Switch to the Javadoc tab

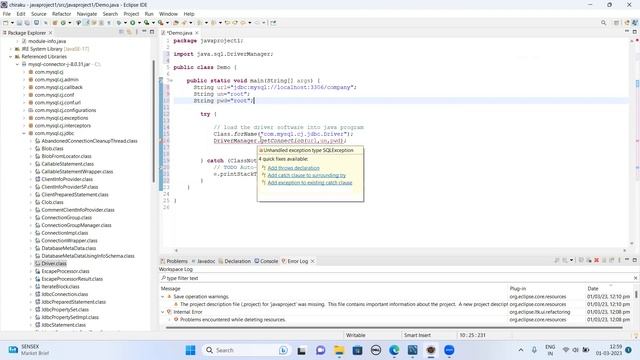click(x=203, y=261)
